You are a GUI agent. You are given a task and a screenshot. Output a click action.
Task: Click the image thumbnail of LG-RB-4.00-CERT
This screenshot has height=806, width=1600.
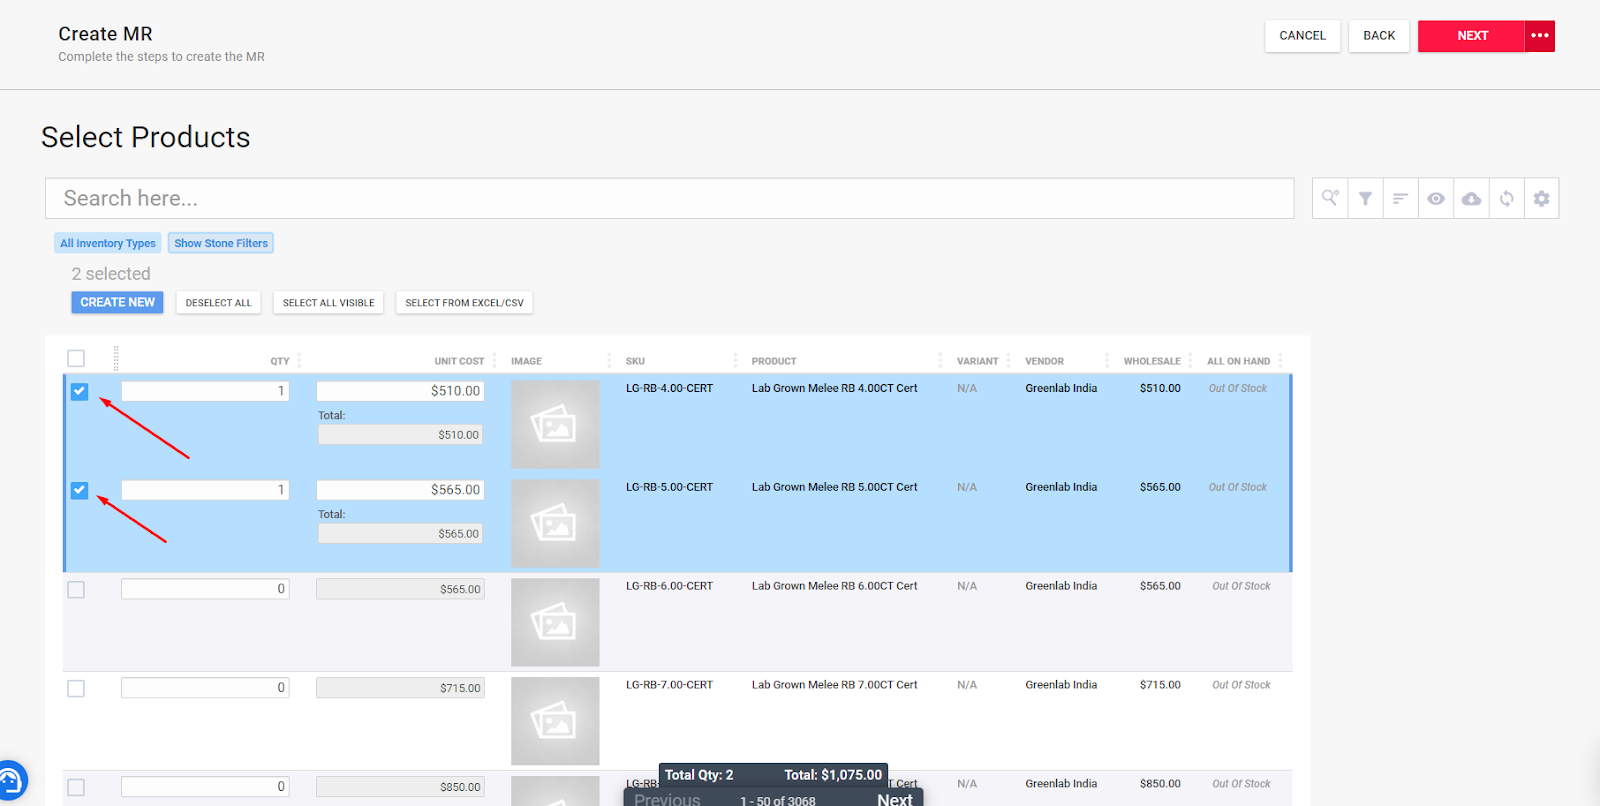(x=555, y=424)
